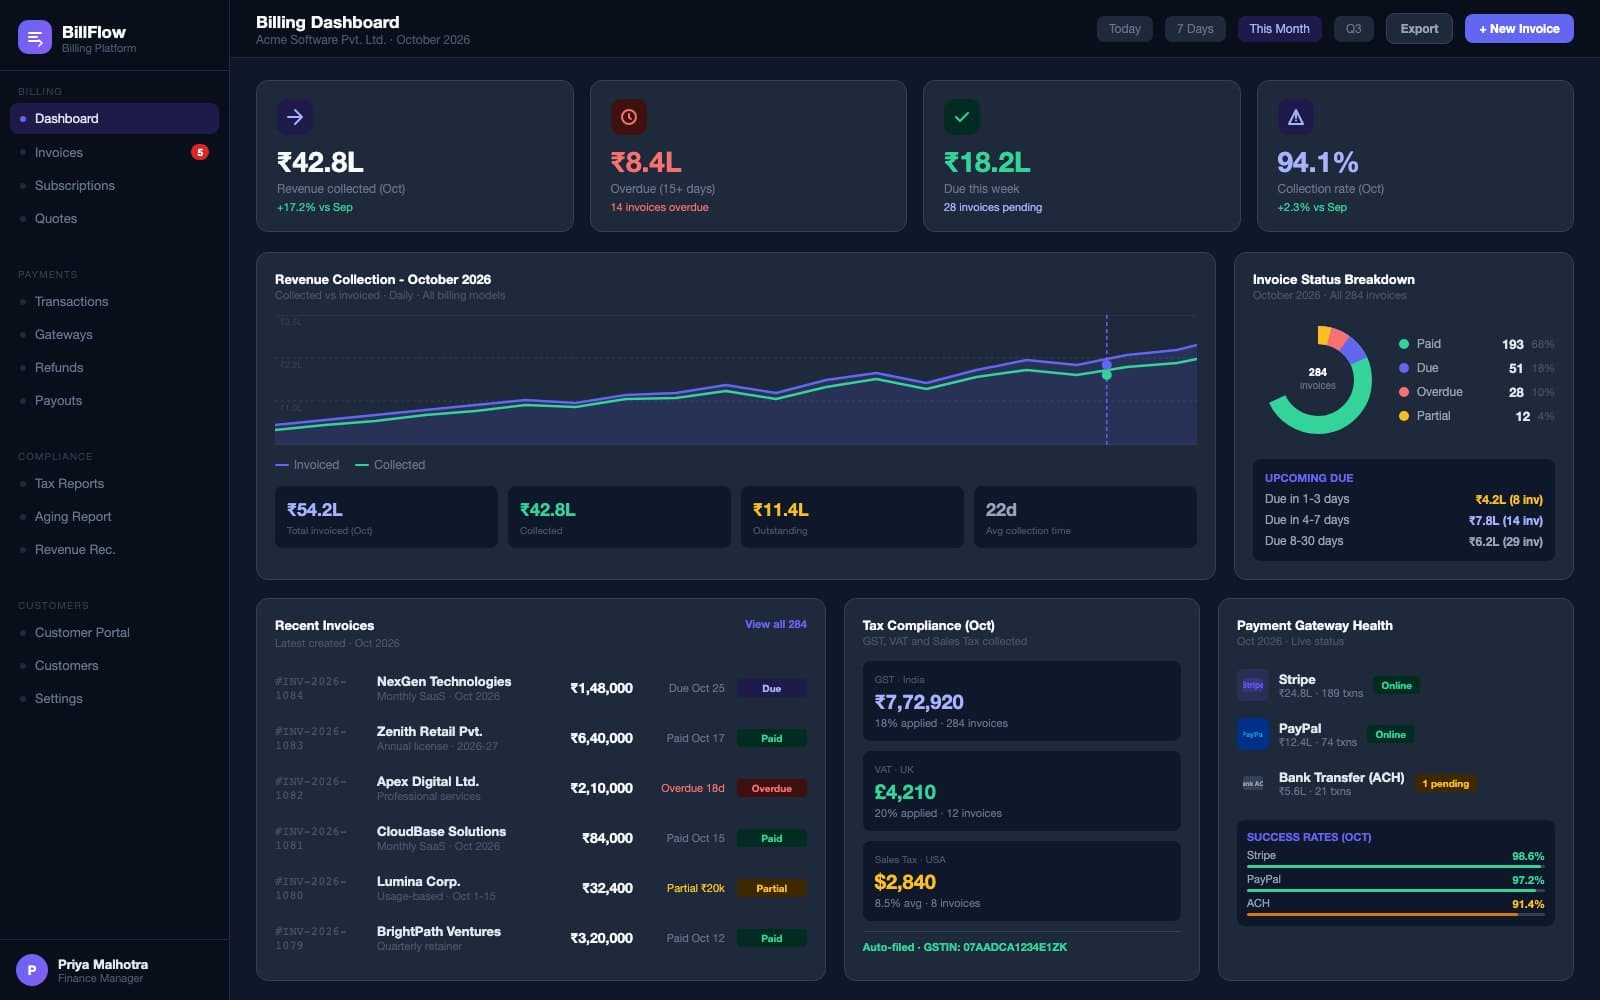Open Customer Portal in the sidebar
The width and height of the screenshot is (1600, 1000).
[x=114, y=632]
